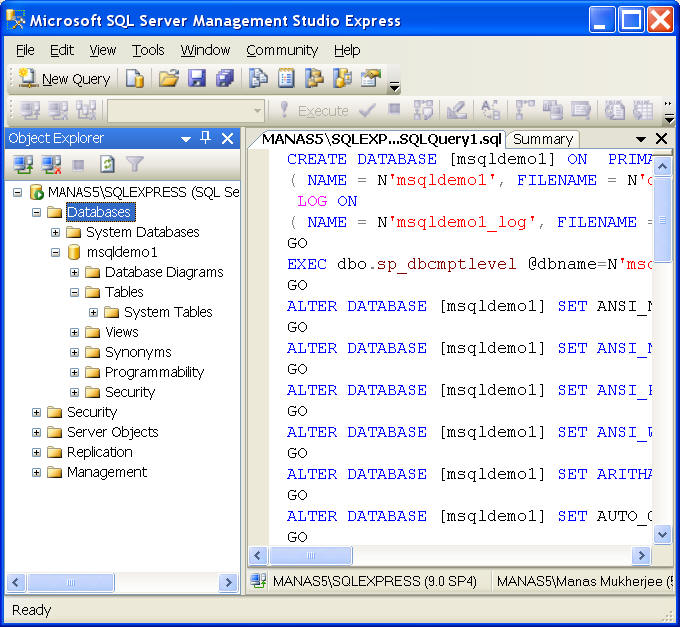Click the Save All icon
The image size is (680, 627).
click(225, 78)
